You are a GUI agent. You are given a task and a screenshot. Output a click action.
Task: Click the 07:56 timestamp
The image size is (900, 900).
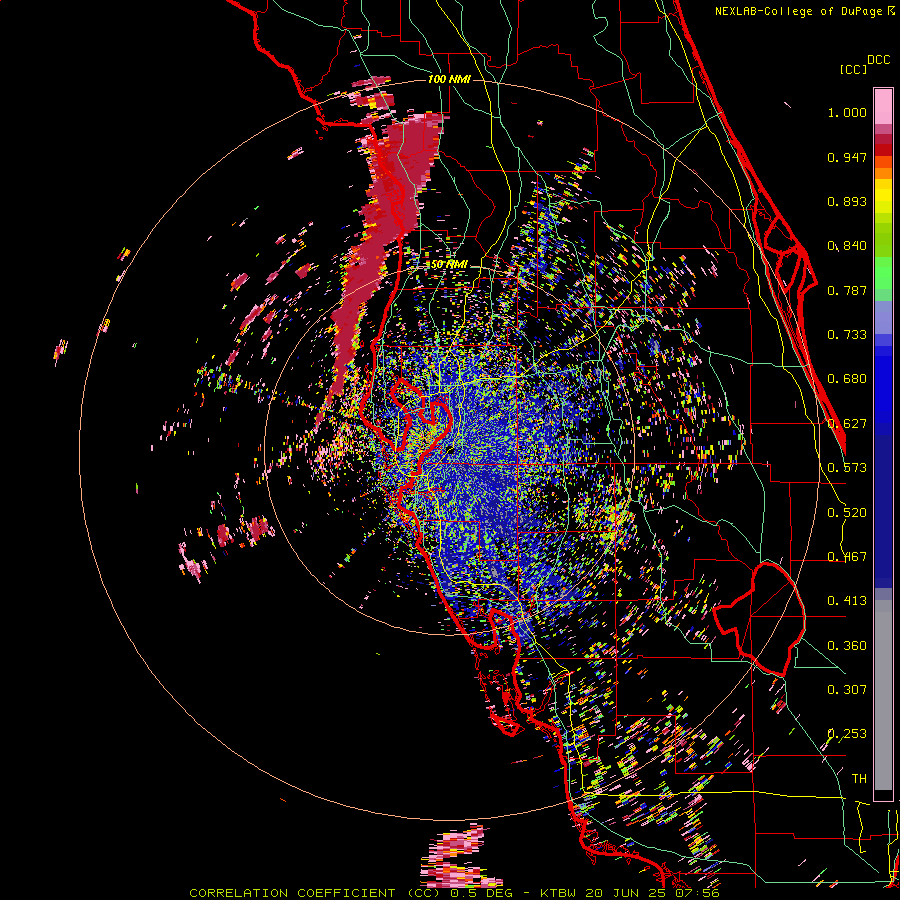pos(699,893)
